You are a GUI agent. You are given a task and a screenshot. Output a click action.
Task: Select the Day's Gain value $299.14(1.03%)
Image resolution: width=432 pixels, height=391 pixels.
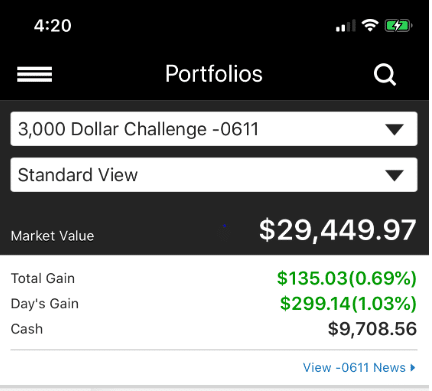pos(348,303)
